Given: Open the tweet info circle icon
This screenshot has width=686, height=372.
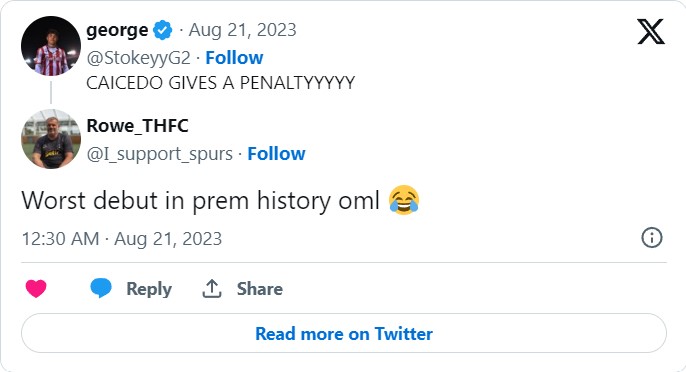Looking at the screenshot, I should [x=651, y=238].
